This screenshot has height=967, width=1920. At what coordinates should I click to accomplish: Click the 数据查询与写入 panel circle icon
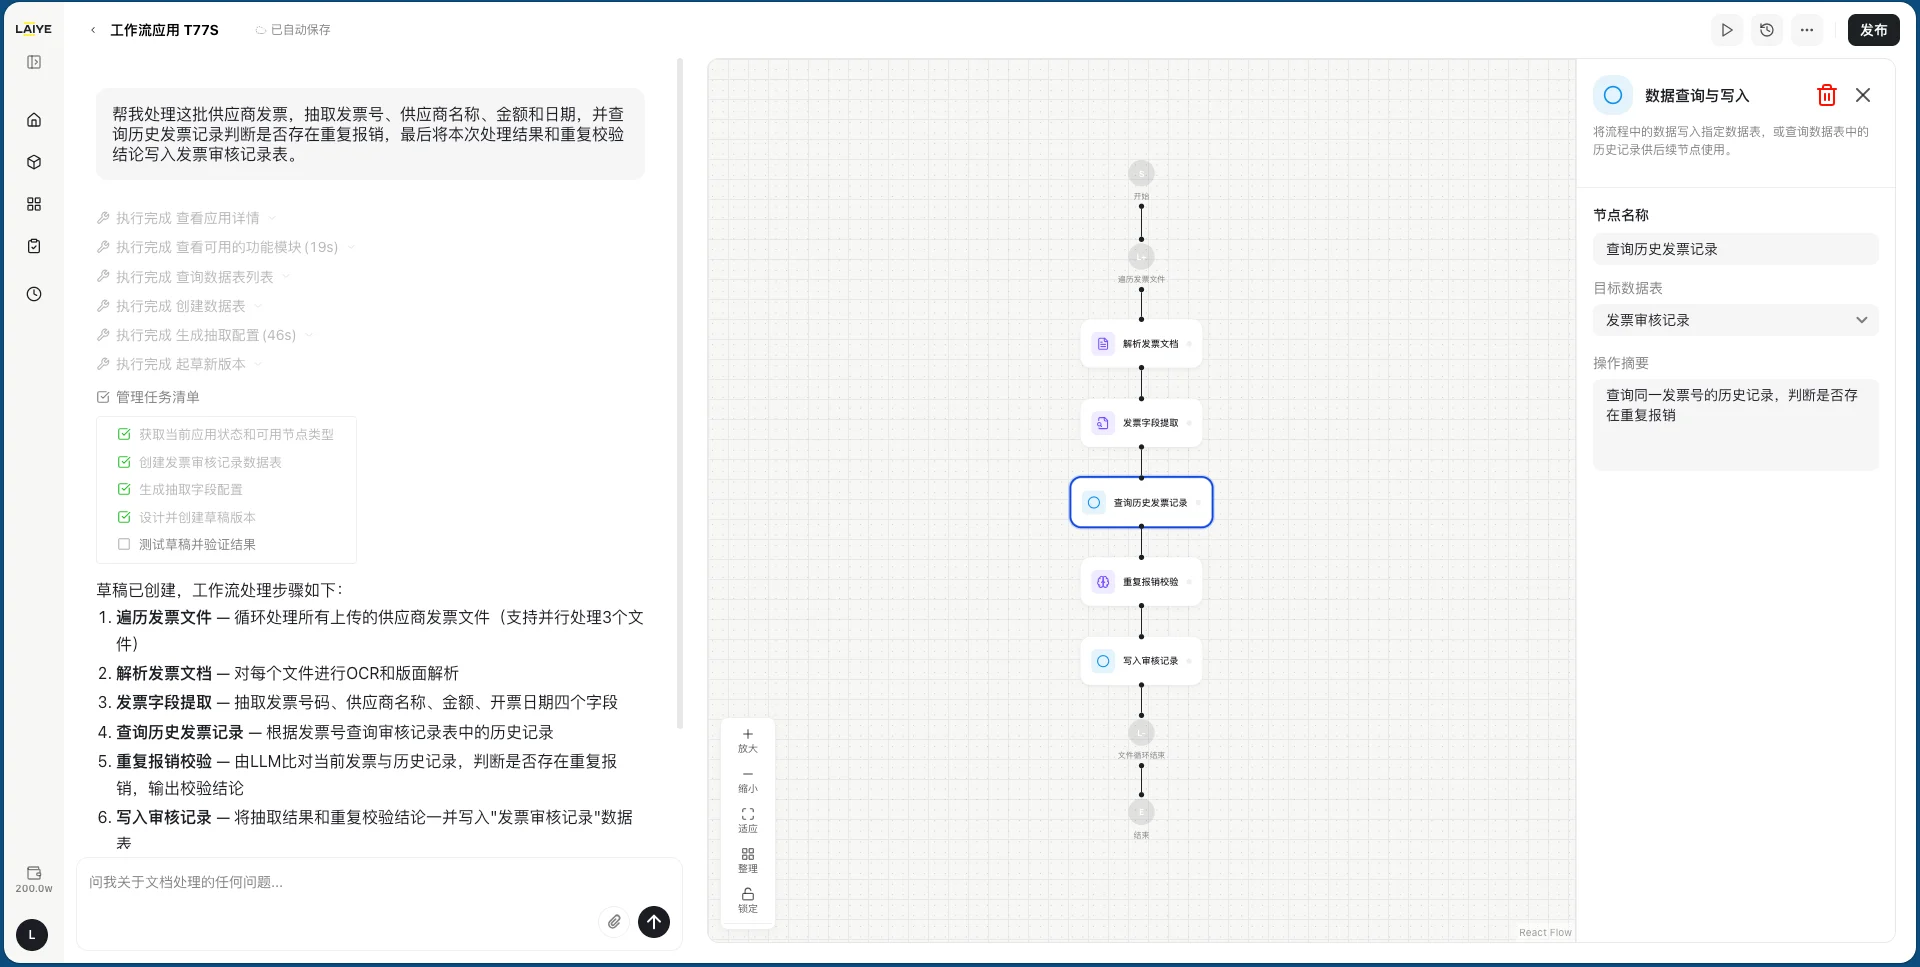[x=1613, y=95]
